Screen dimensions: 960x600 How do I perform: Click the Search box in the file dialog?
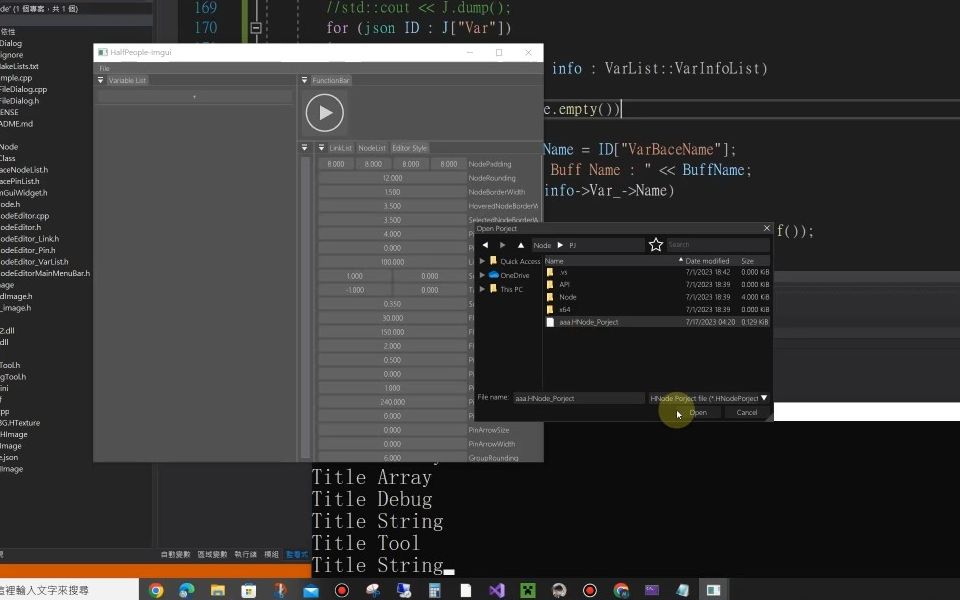click(x=718, y=245)
